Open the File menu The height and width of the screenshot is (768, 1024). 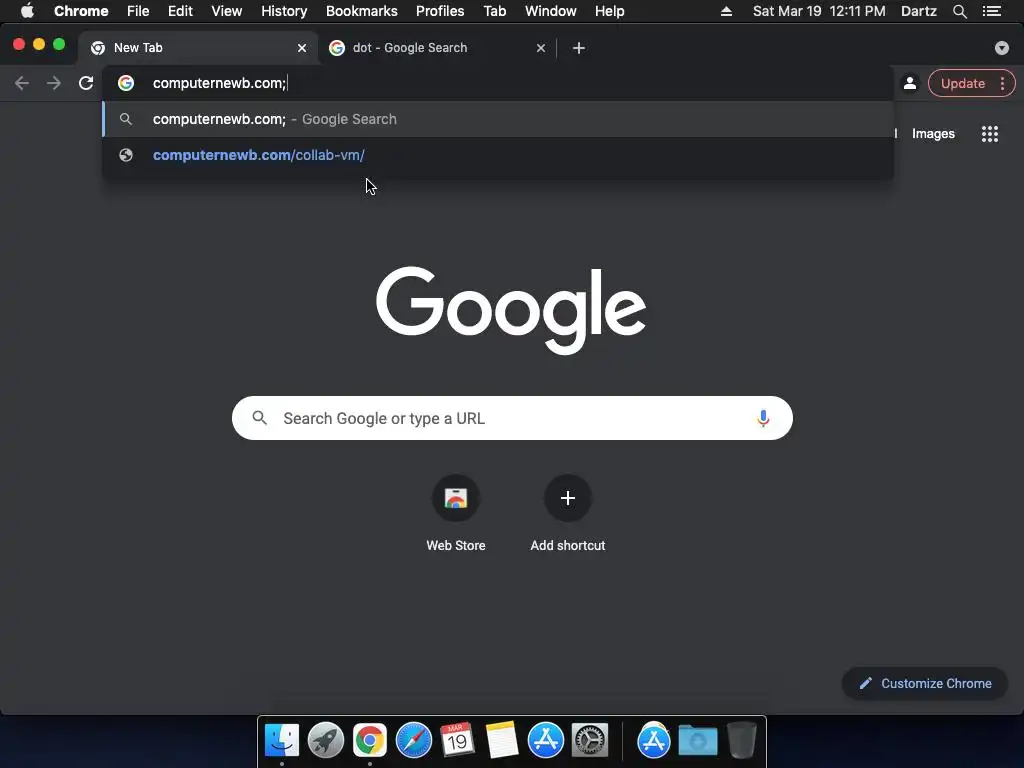pos(138,11)
